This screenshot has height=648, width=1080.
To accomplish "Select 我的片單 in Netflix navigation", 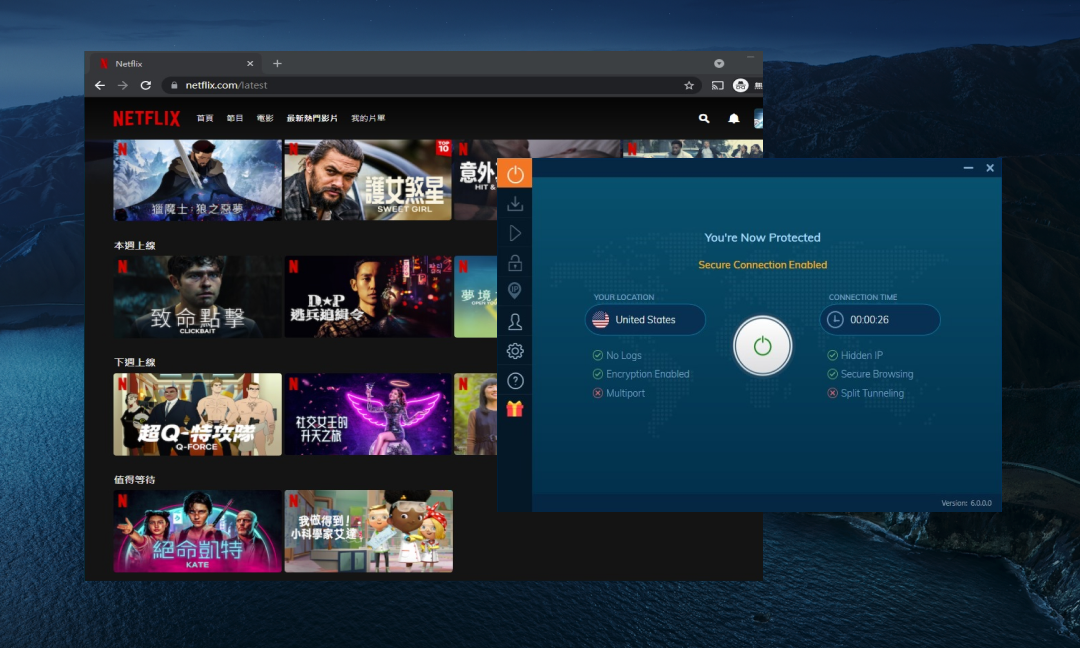I will [368, 118].
